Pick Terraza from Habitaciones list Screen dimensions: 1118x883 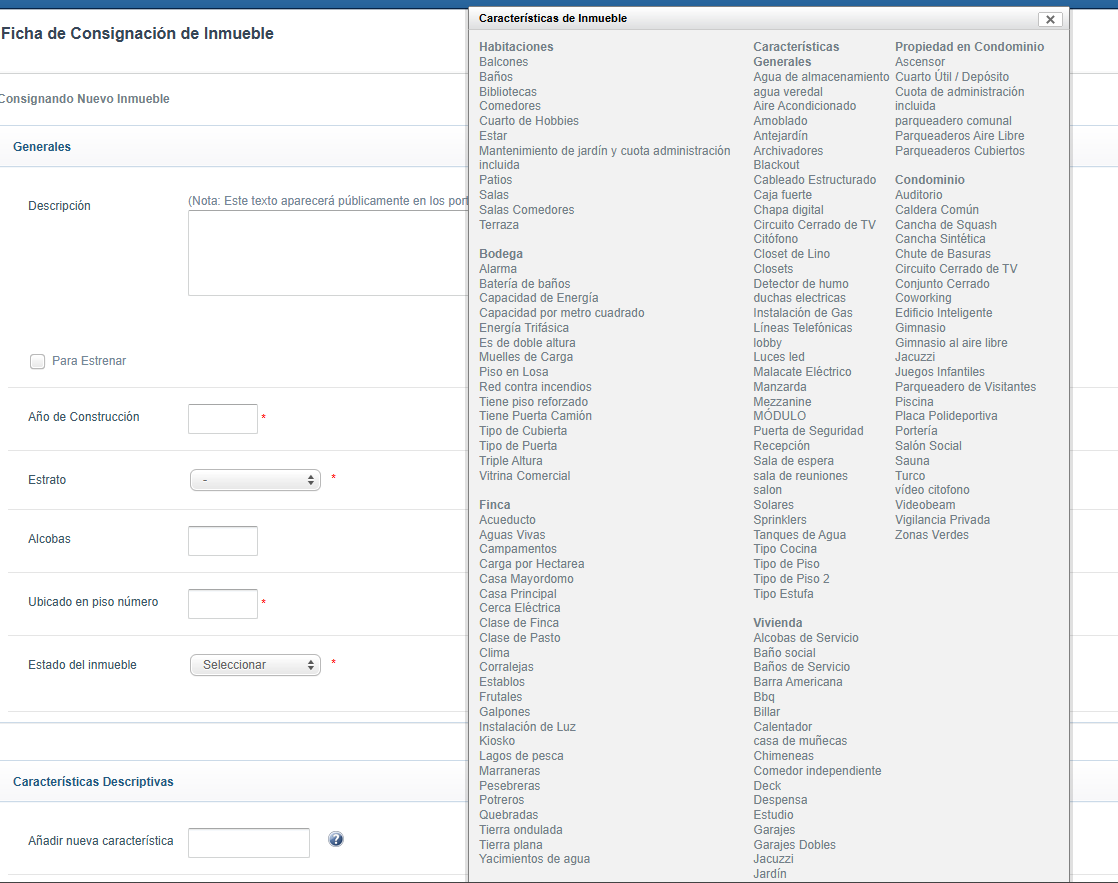tap(498, 225)
